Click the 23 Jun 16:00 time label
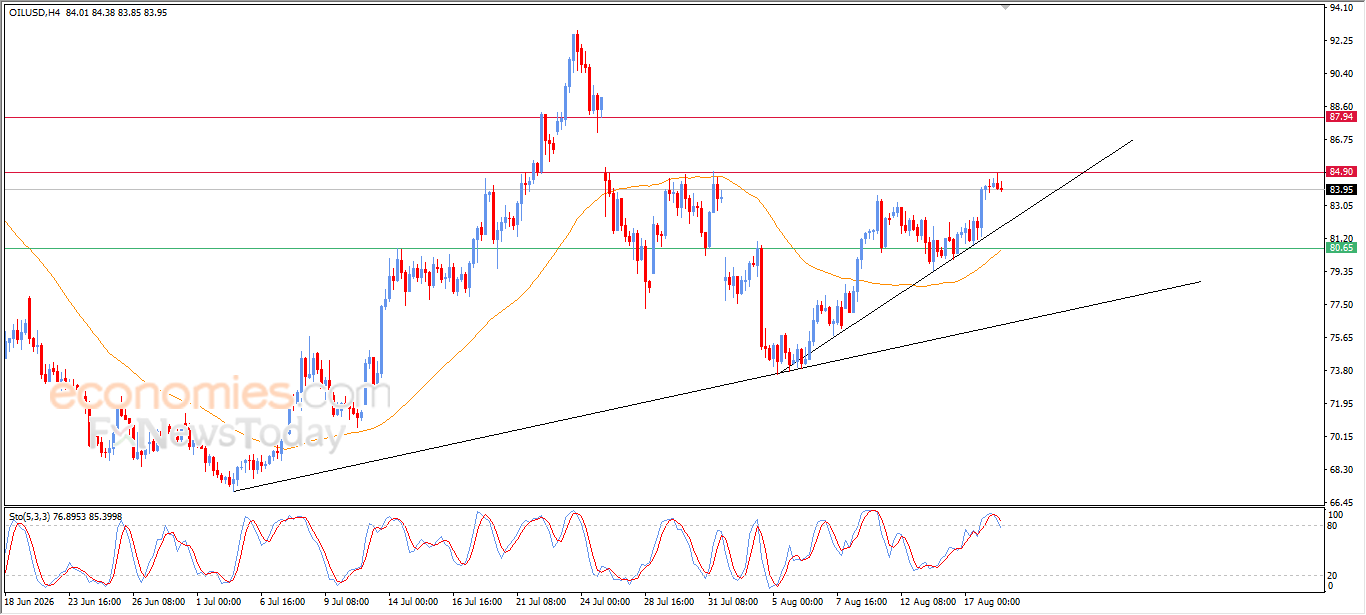This screenshot has width=1366, height=615. point(93,602)
